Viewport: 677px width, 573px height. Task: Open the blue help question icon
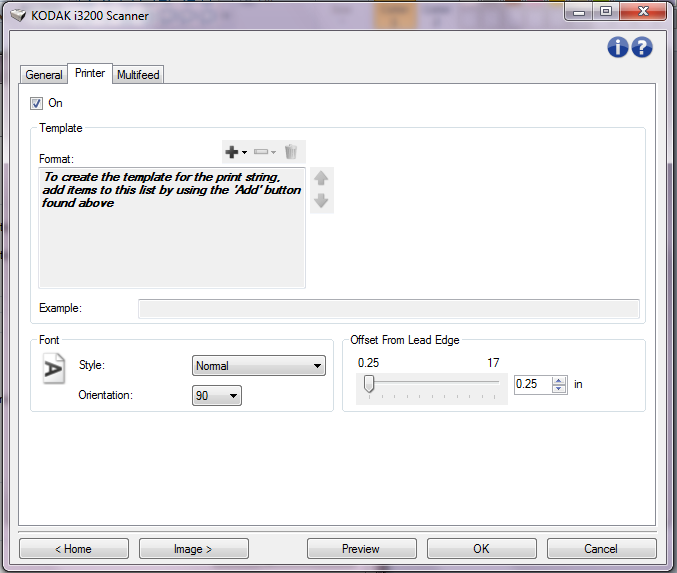[642, 47]
